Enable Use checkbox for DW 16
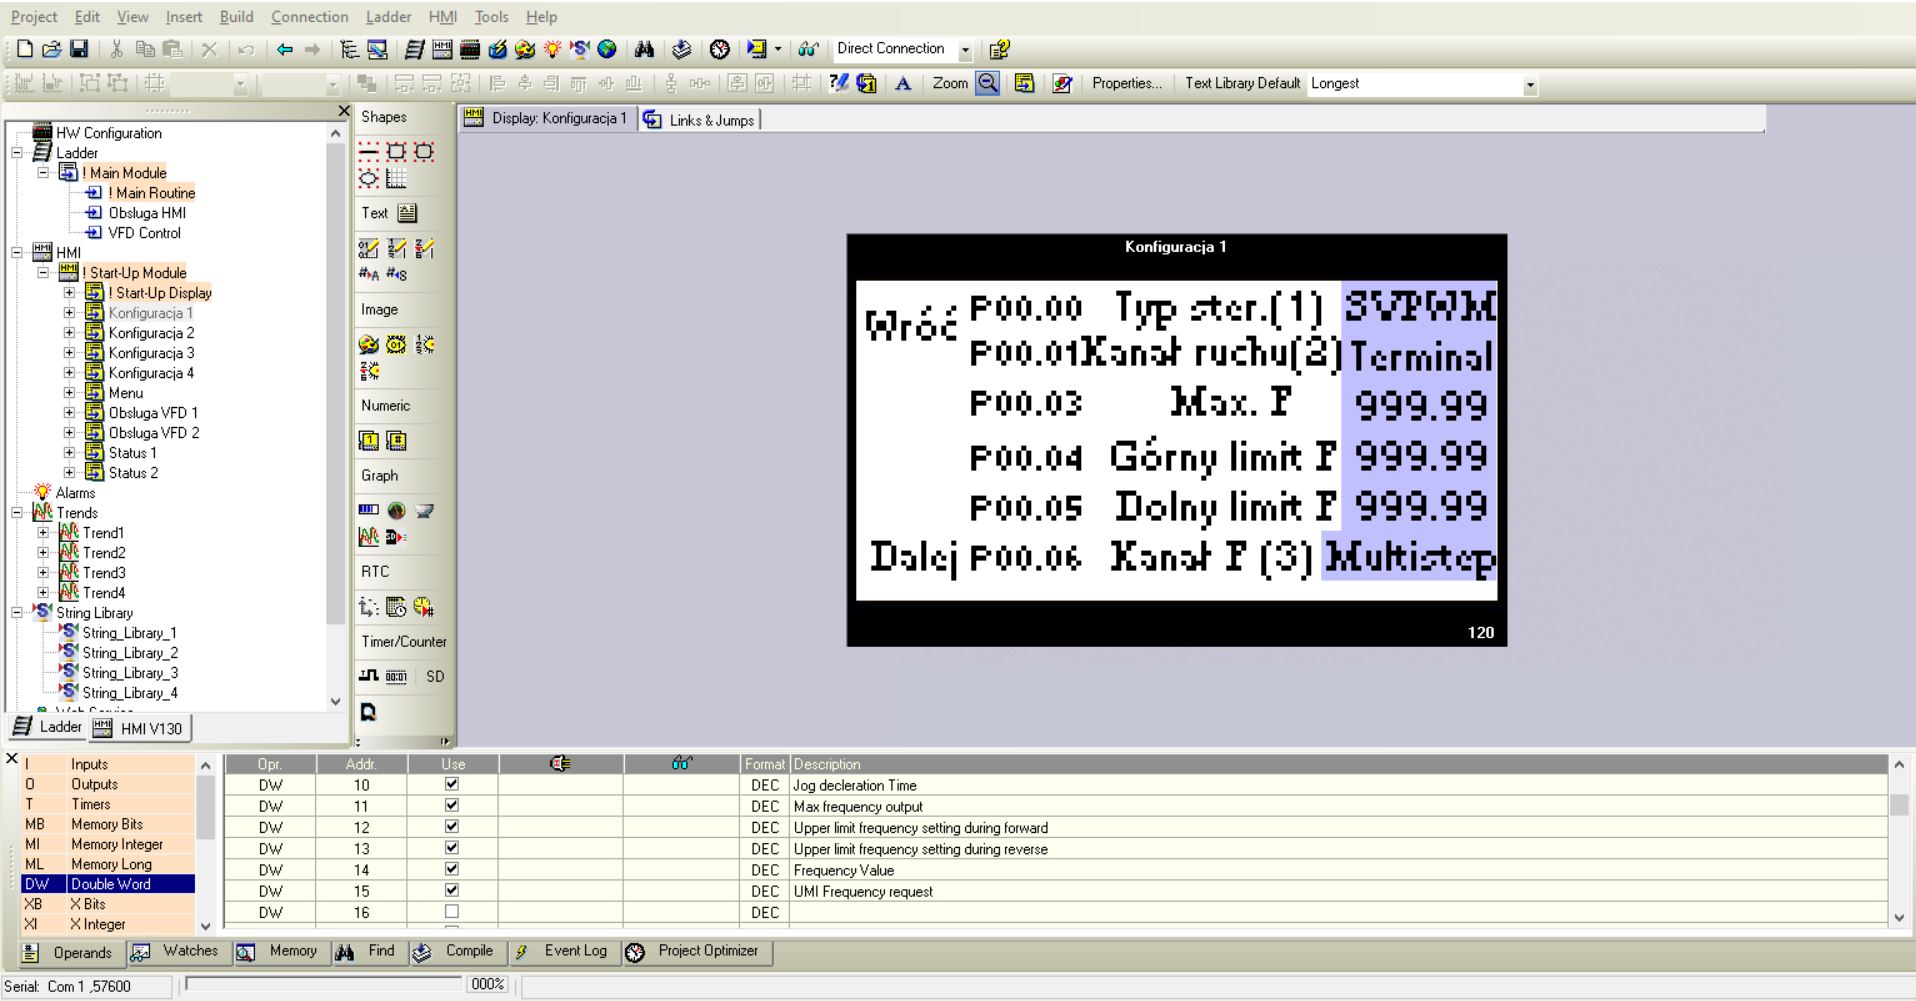Screen dimensions: 1916x1001 point(452,912)
